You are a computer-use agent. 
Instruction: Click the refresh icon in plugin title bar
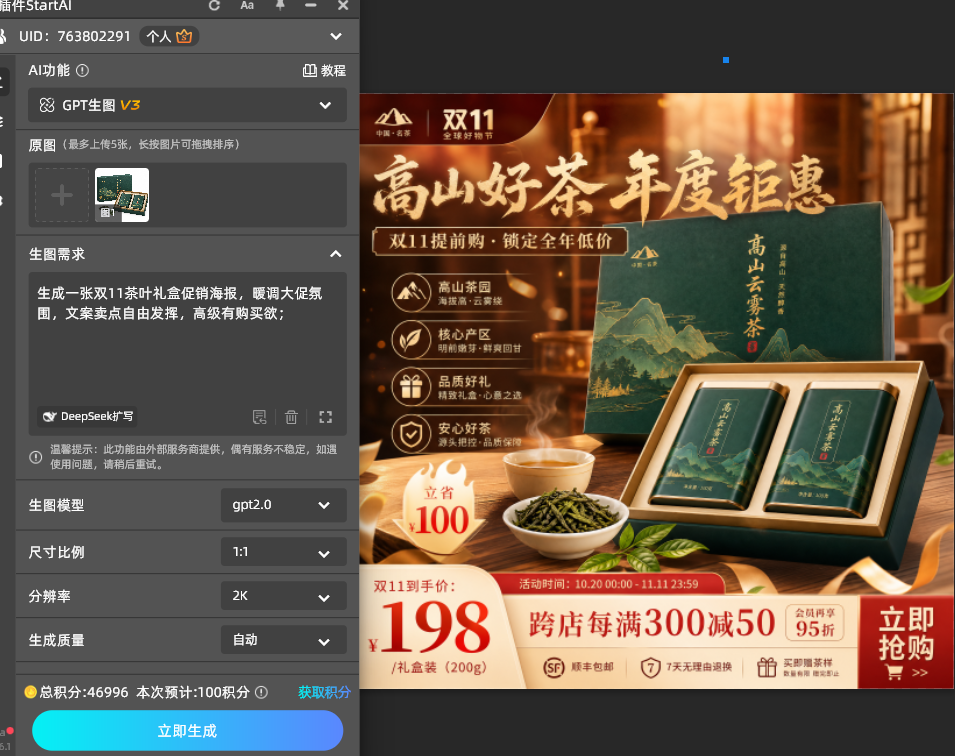214,5
